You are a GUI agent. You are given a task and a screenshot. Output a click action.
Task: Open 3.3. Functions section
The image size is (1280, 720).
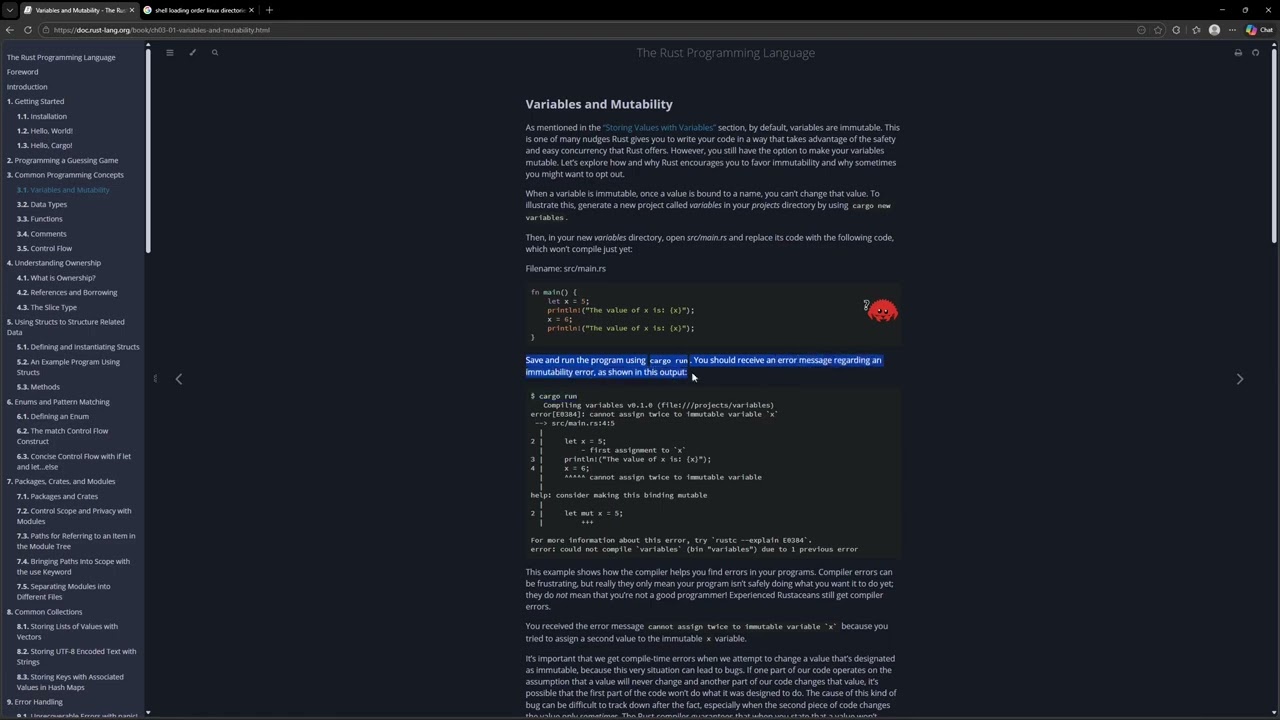click(40, 219)
